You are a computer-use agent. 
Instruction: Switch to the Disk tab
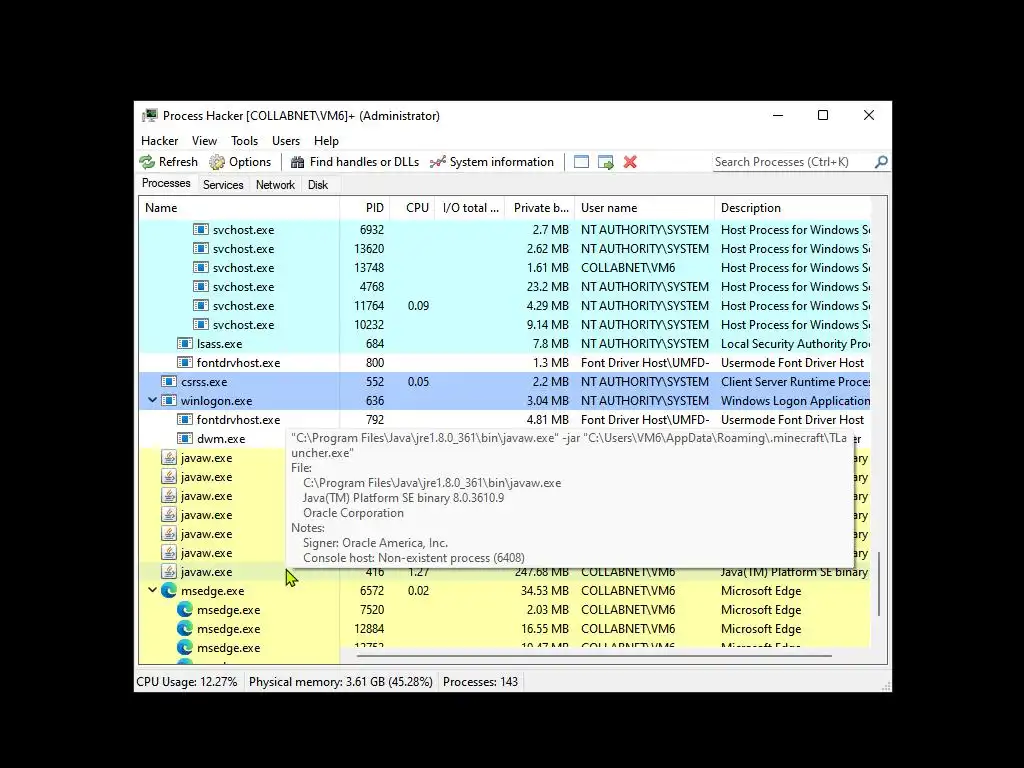coord(318,185)
